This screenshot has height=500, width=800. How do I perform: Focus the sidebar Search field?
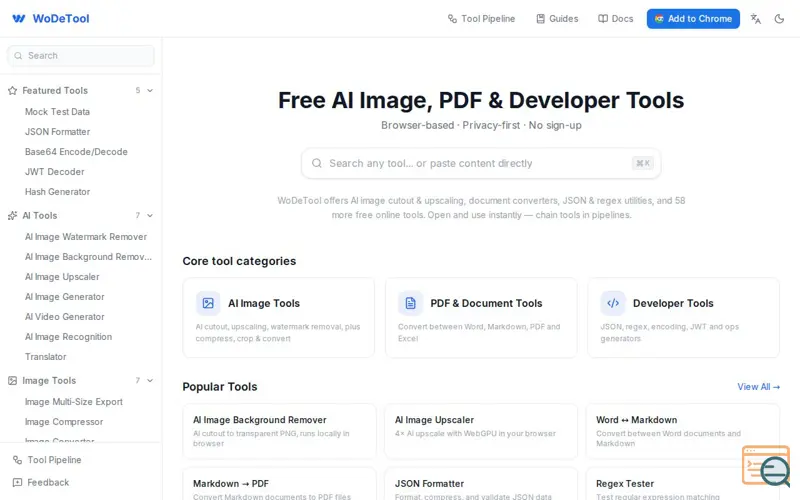click(x=81, y=56)
